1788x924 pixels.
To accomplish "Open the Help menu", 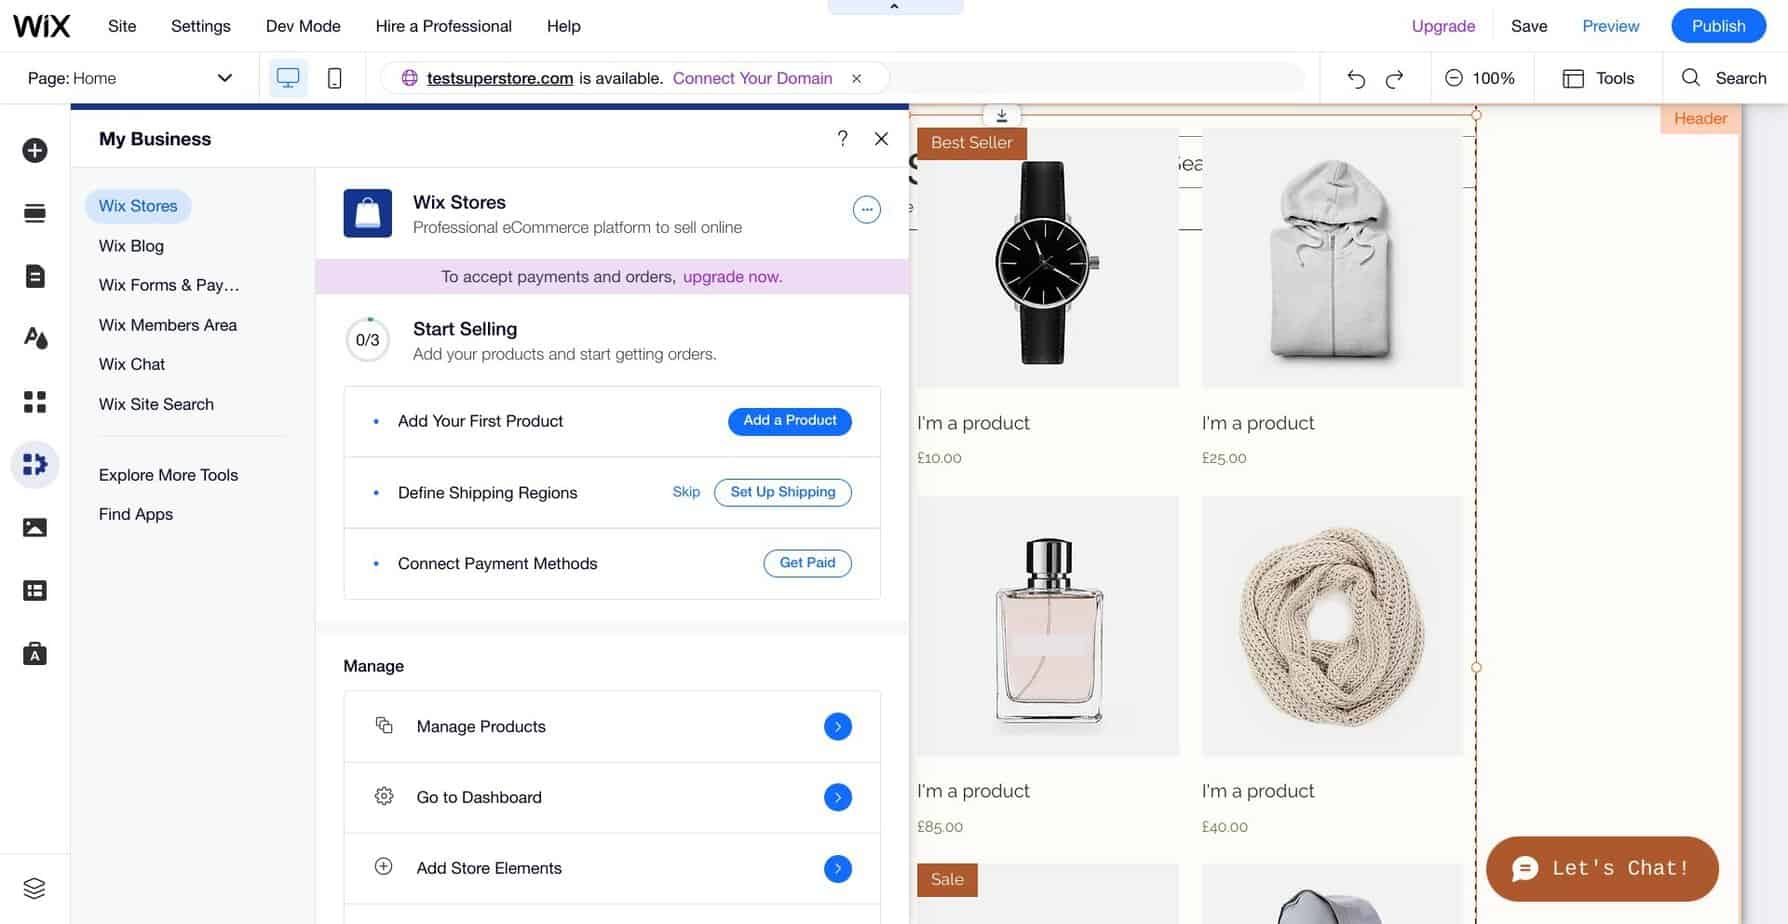I will (564, 26).
